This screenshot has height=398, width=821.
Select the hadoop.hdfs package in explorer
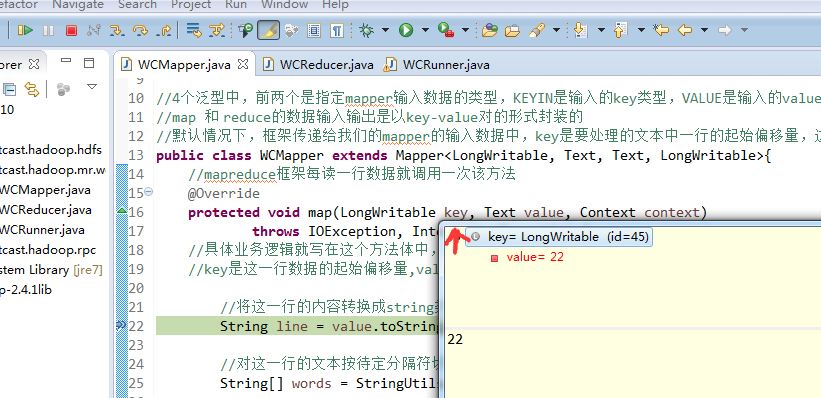pos(51,150)
